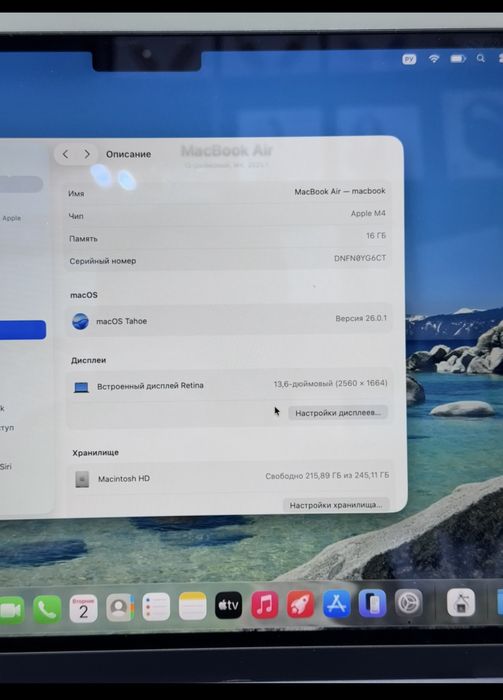Click the macOS Tahoe round logo icon
Image resolution: width=503 pixels, height=700 pixels.
pos(80,321)
